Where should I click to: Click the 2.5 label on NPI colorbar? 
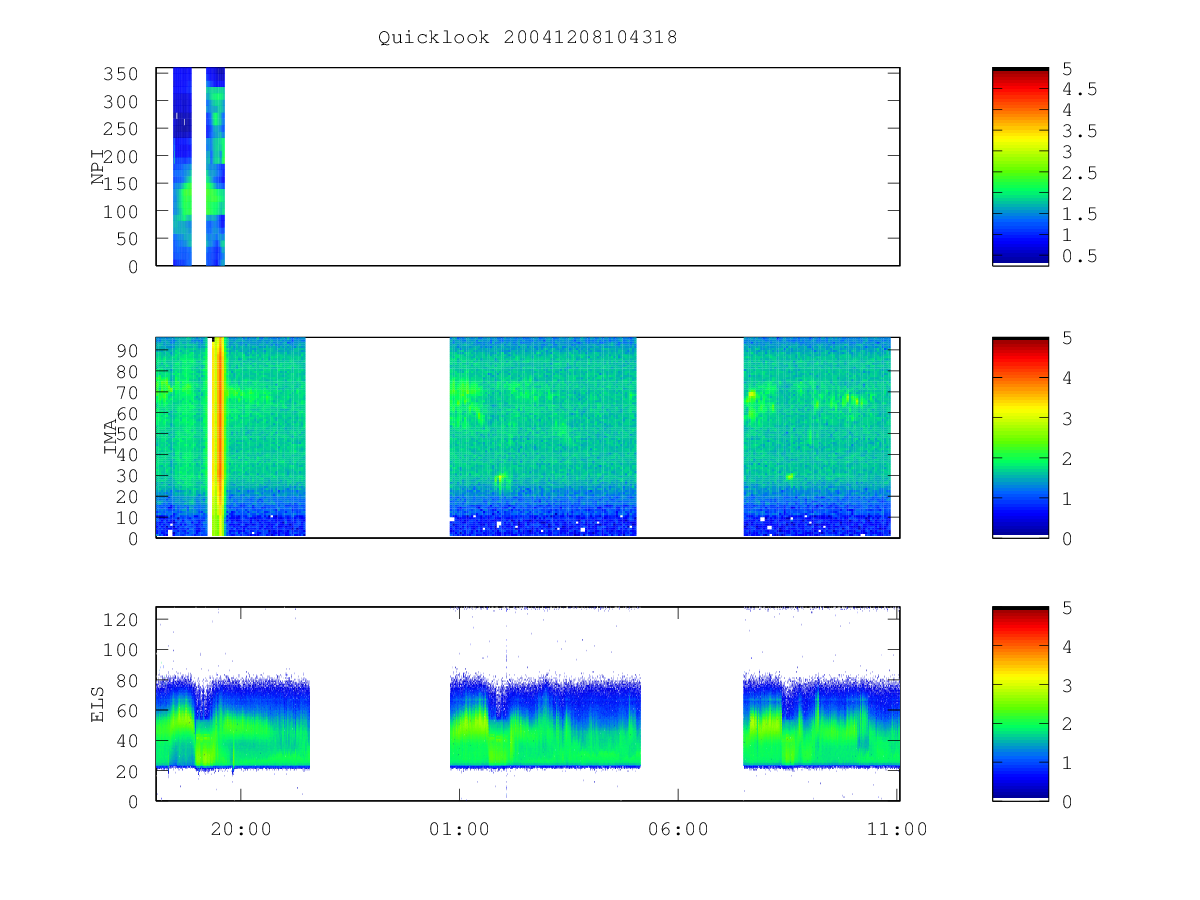click(1079, 173)
